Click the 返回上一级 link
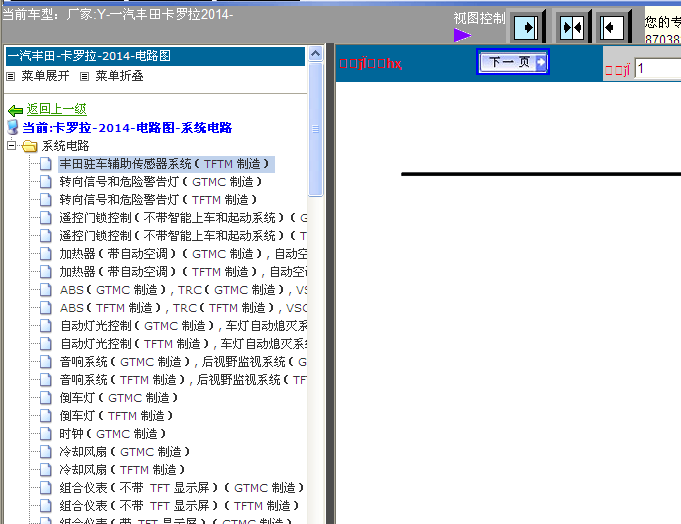Viewport: 681px width, 524px height. click(x=56, y=109)
